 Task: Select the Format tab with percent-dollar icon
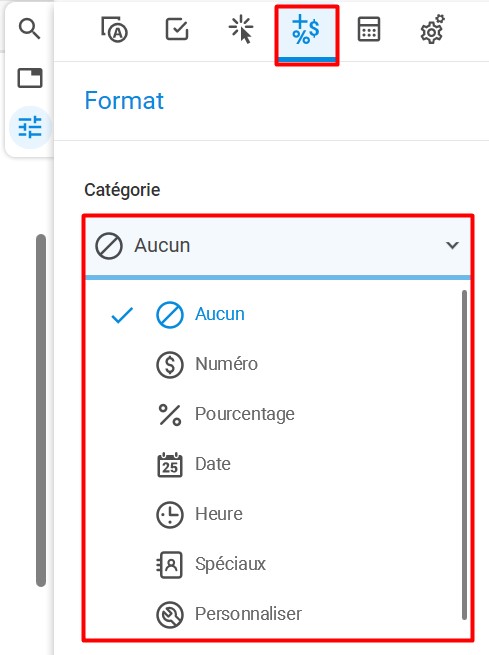307,34
